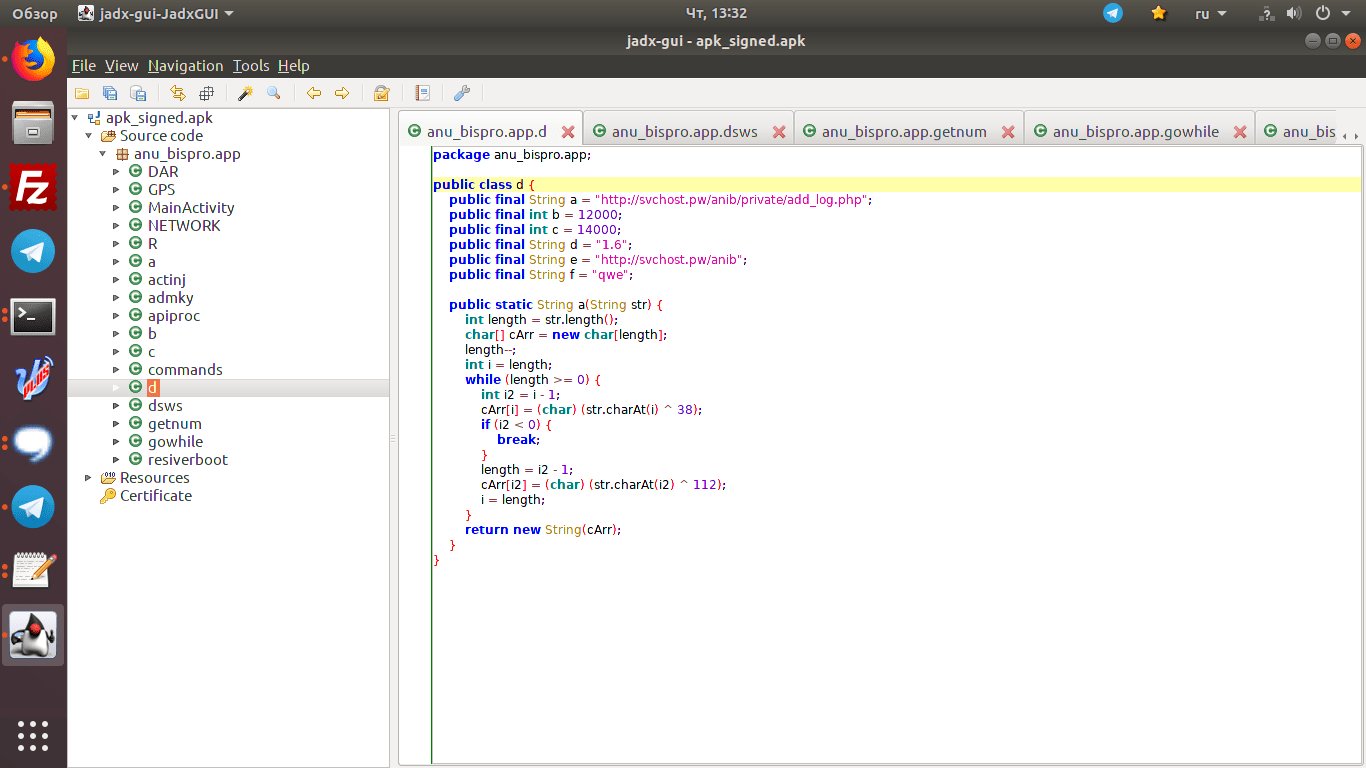Open the log viewer notebook icon
This screenshot has width=1366, height=768.
tap(423, 93)
